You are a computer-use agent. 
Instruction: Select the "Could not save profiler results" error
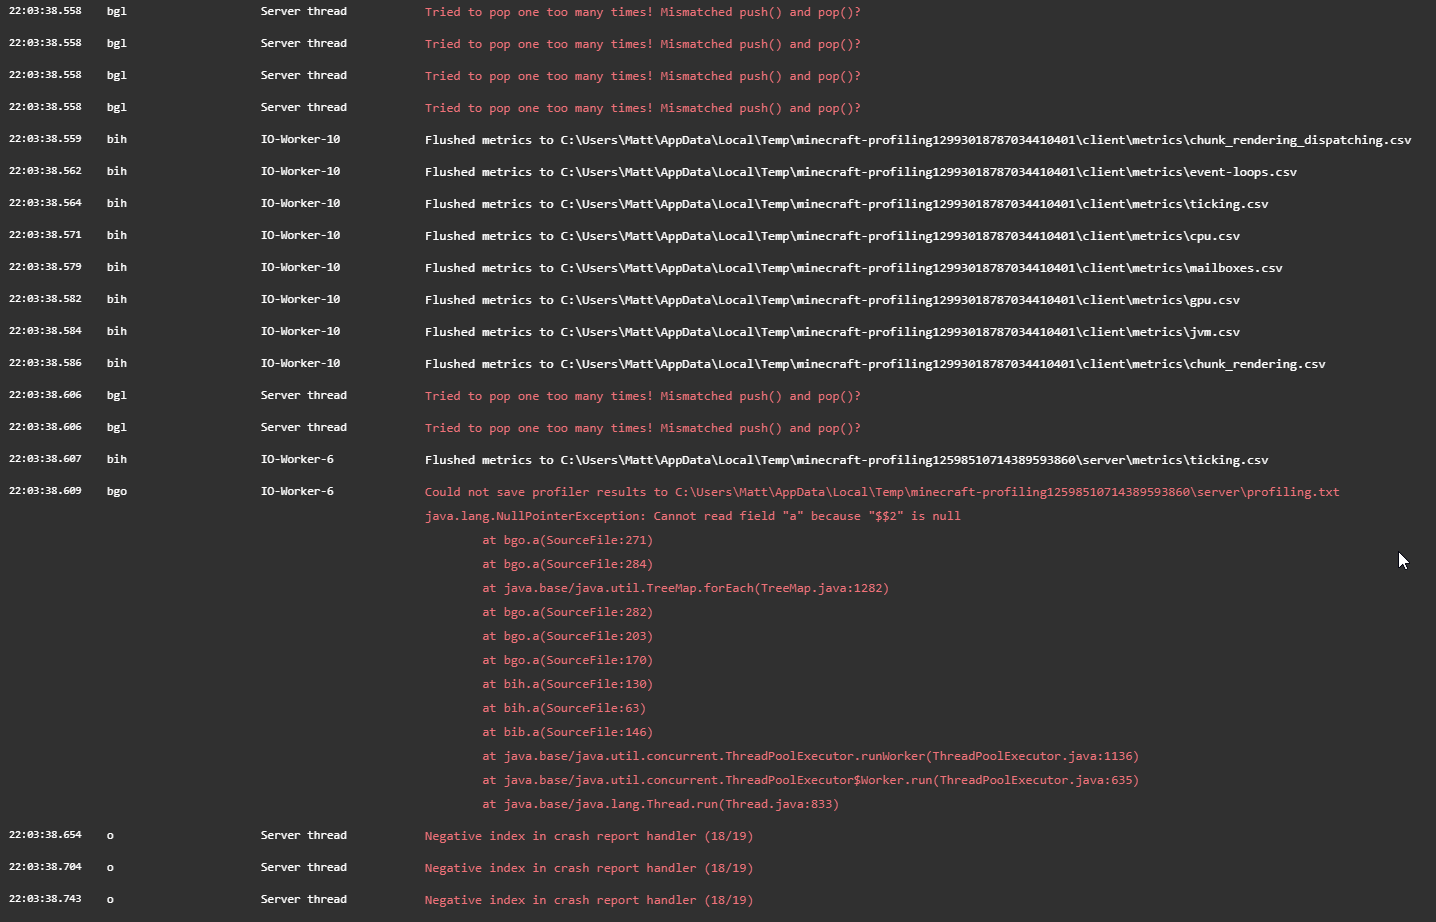[881, 492]
